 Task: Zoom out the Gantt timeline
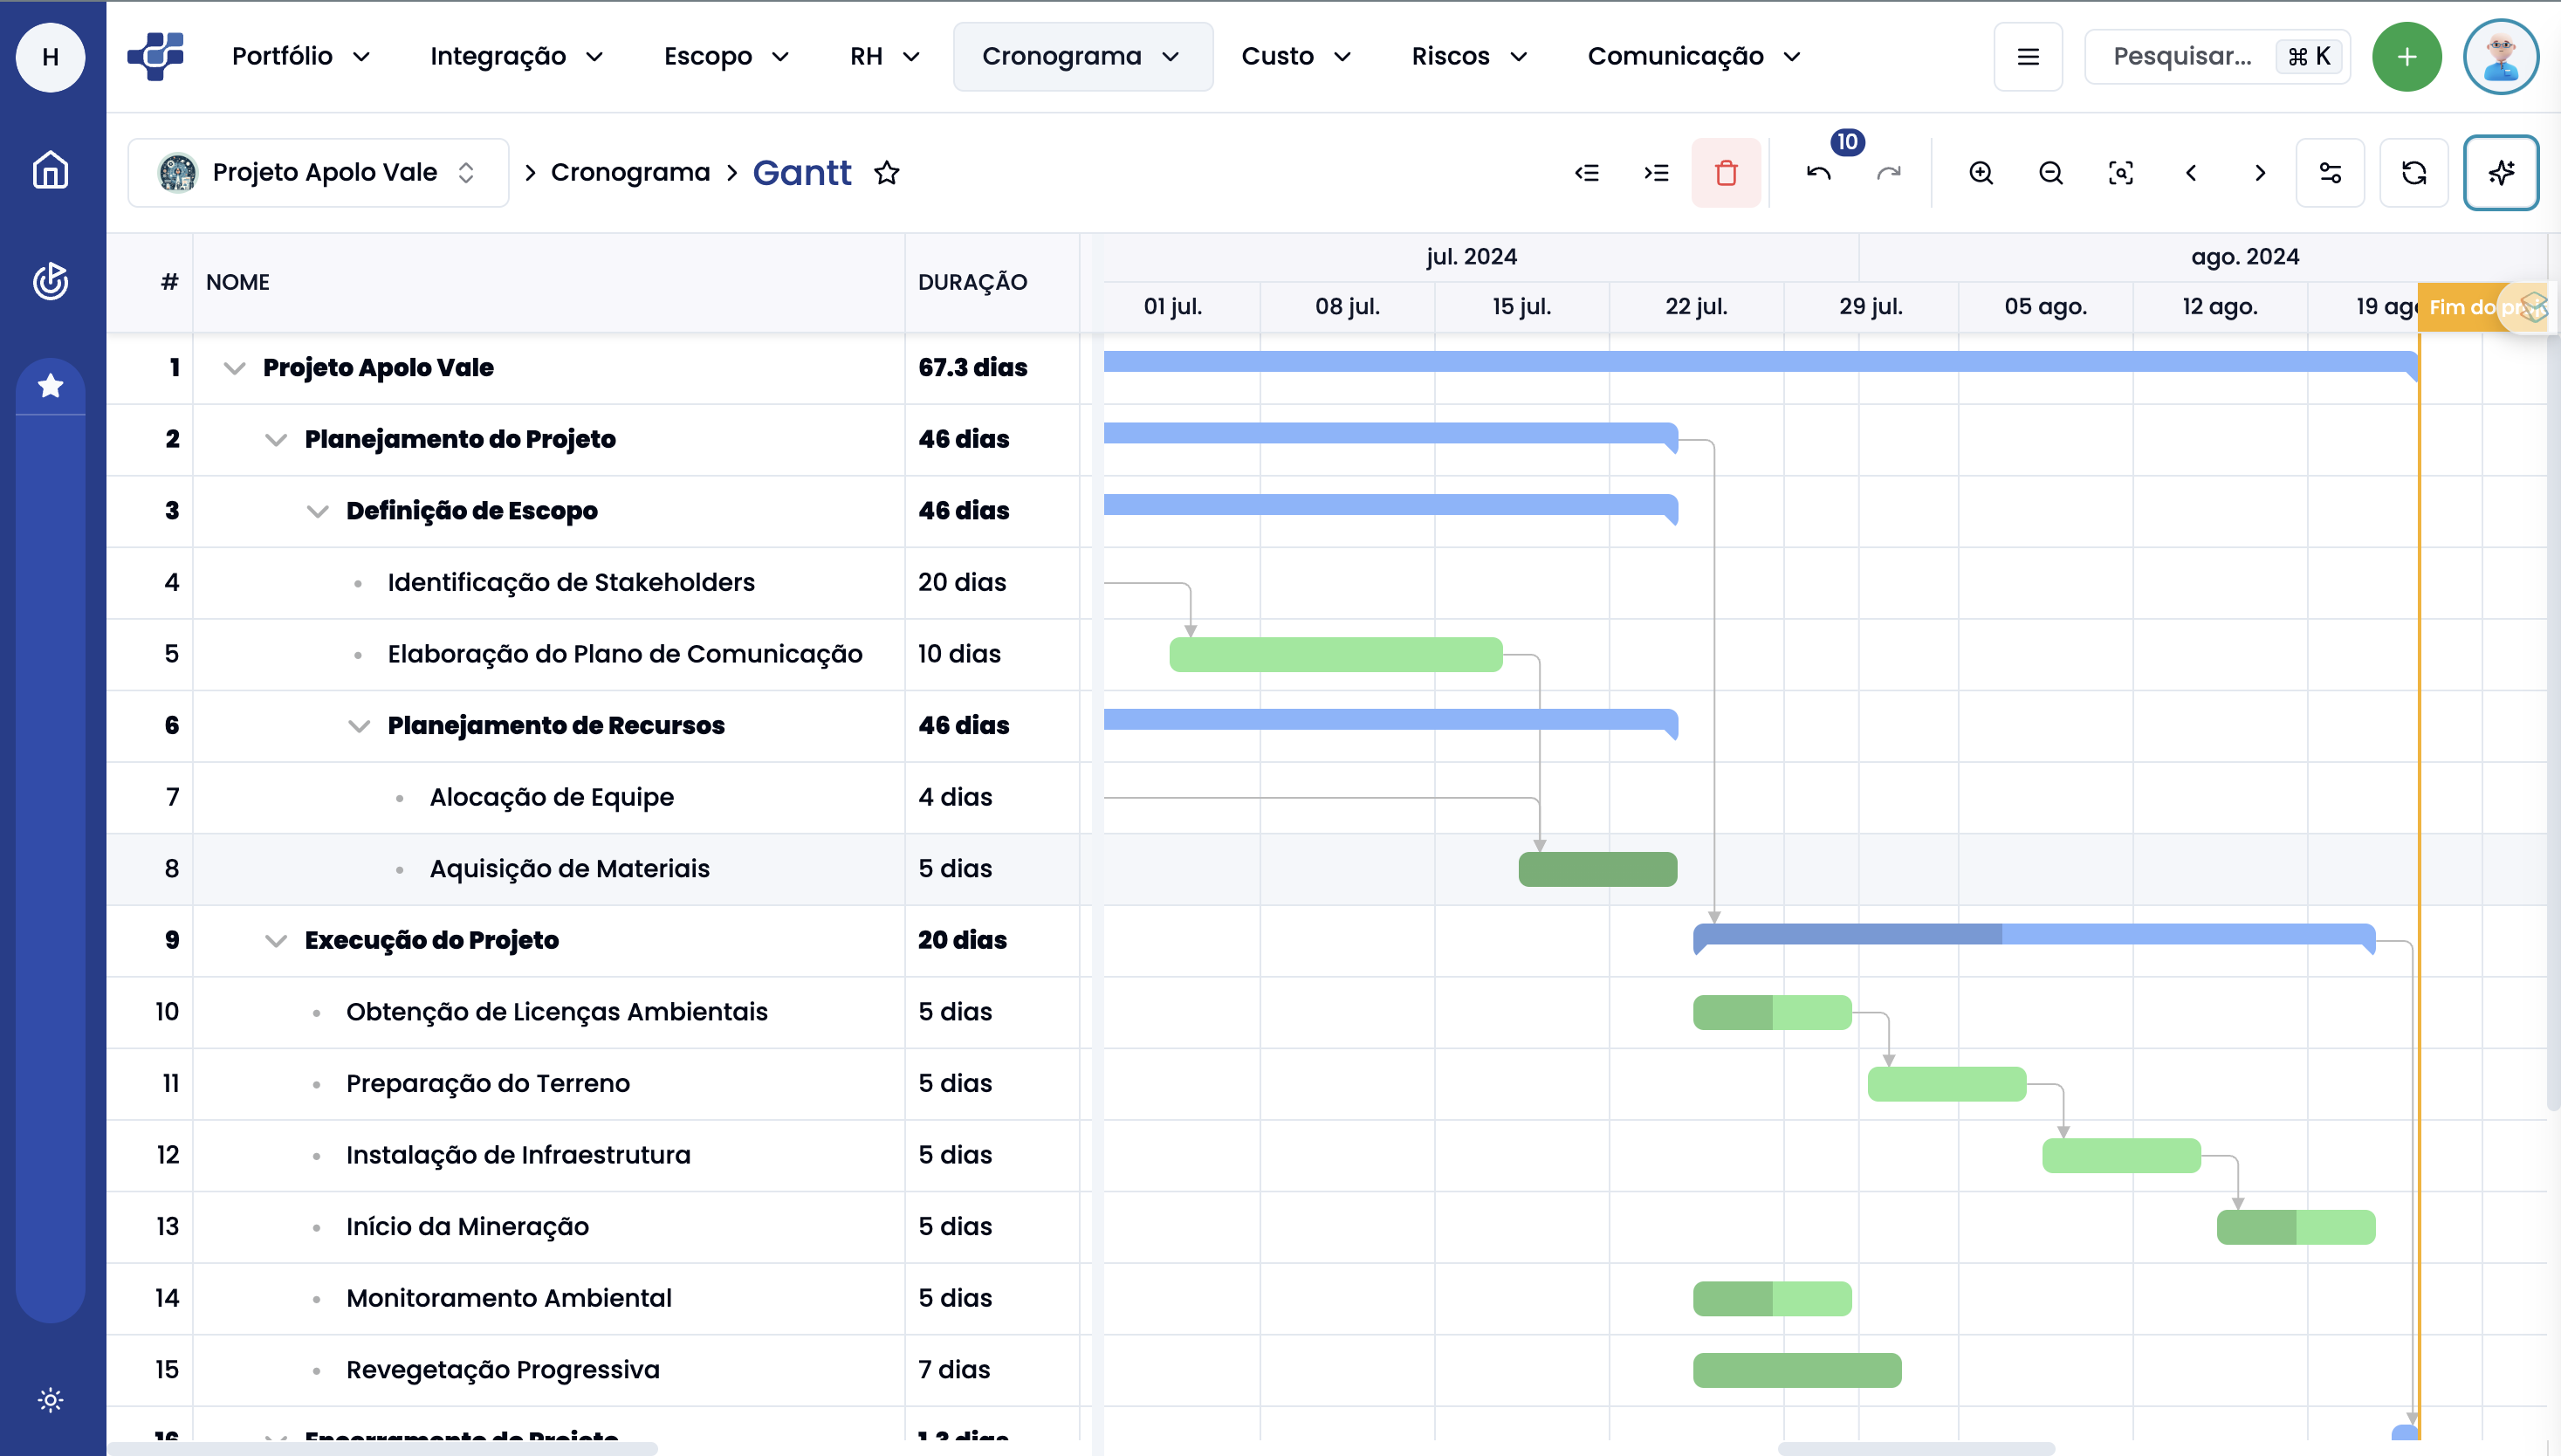click(x=2051, y=173)
